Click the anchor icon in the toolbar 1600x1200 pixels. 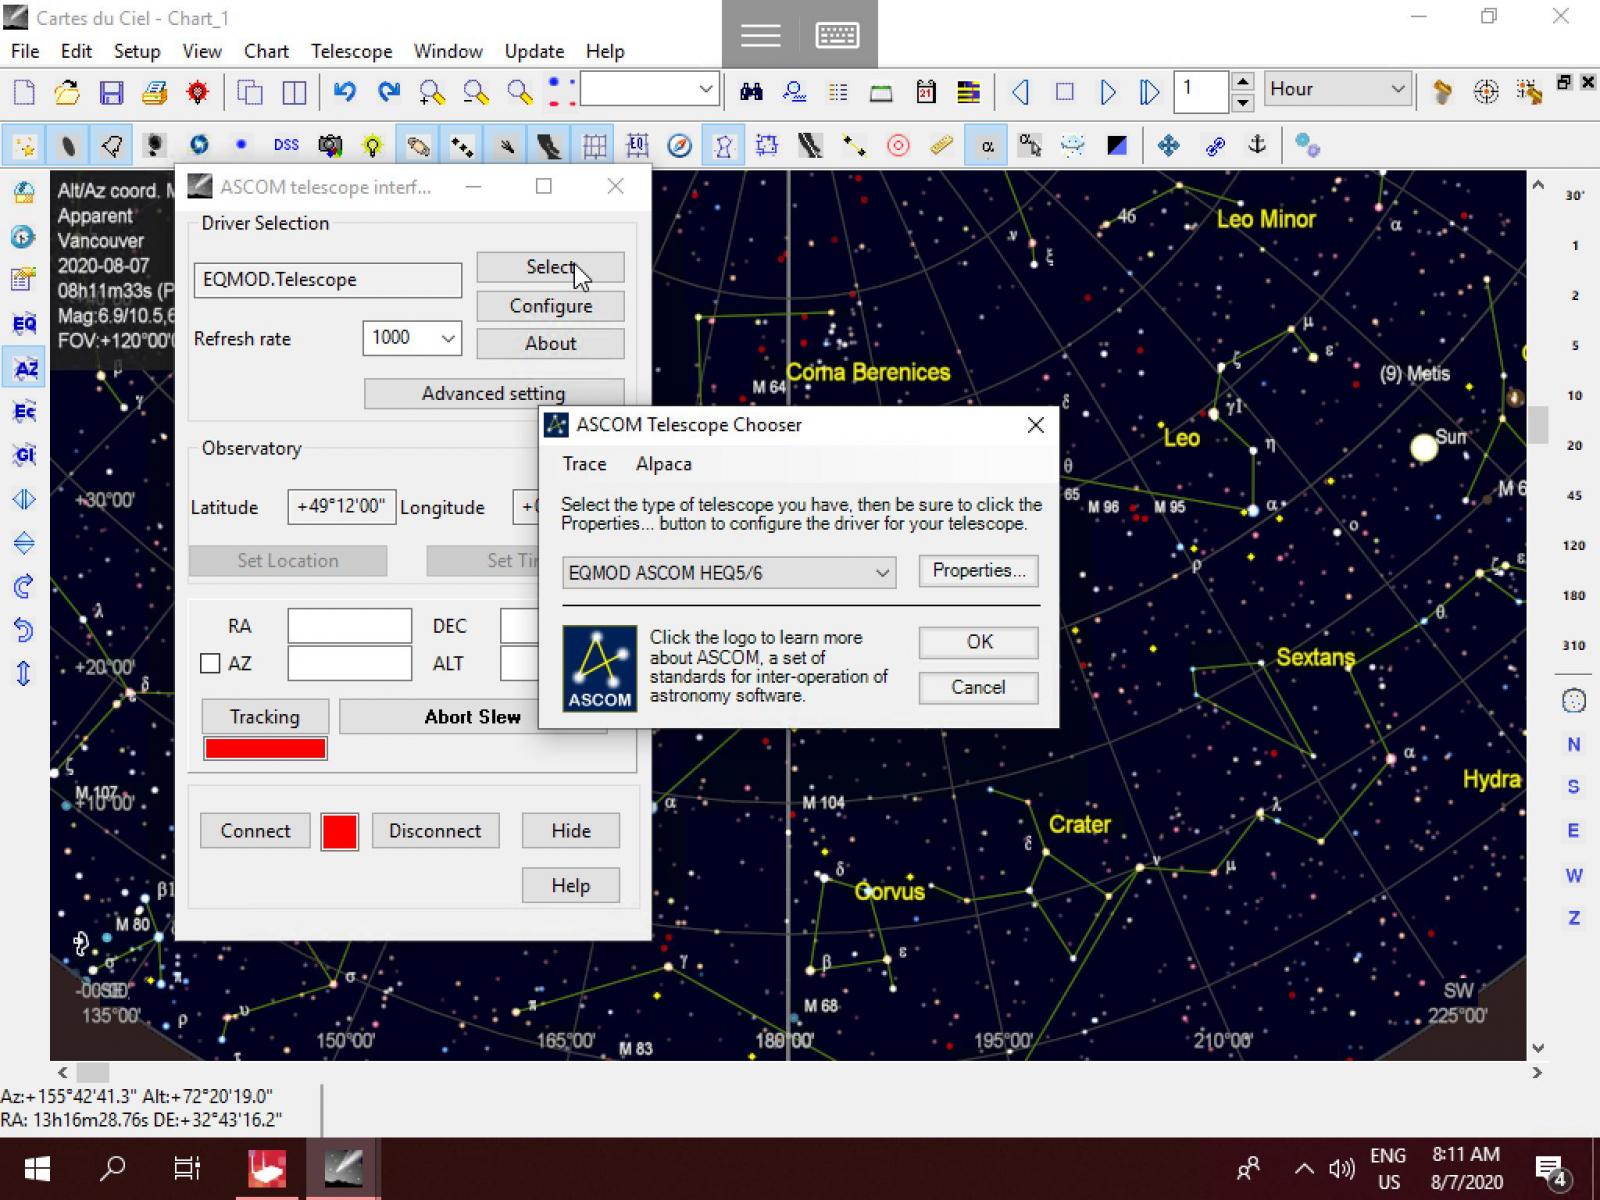coord(1257,145)
